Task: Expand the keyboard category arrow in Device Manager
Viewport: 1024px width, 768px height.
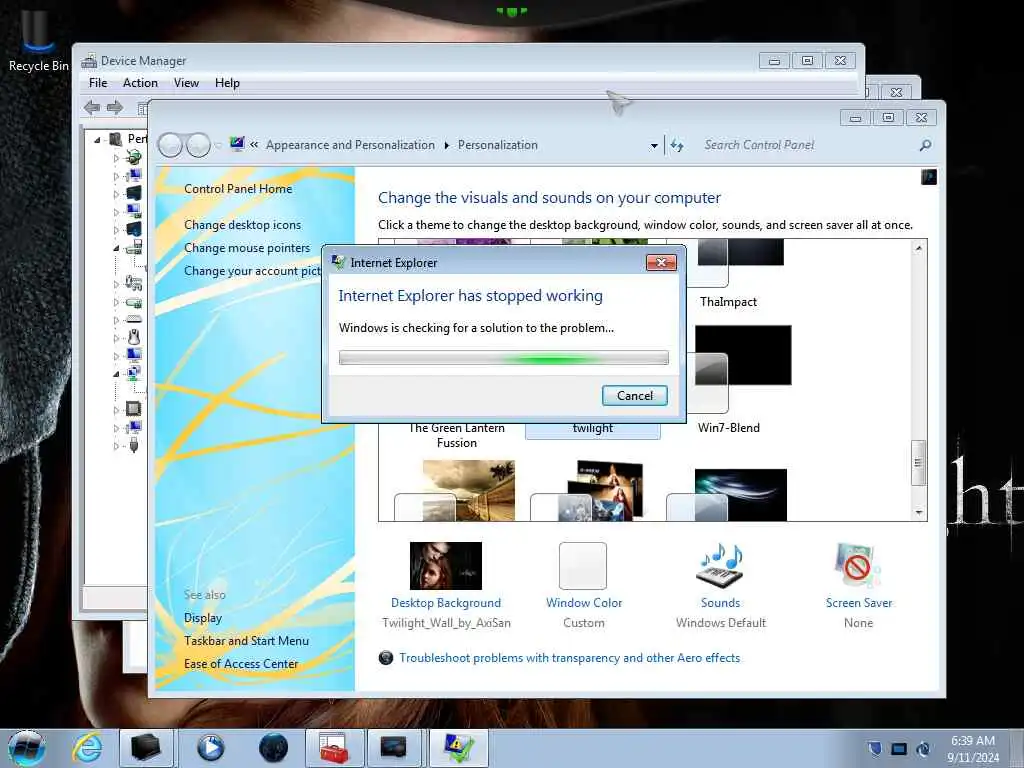Action: tap(116, 320)
